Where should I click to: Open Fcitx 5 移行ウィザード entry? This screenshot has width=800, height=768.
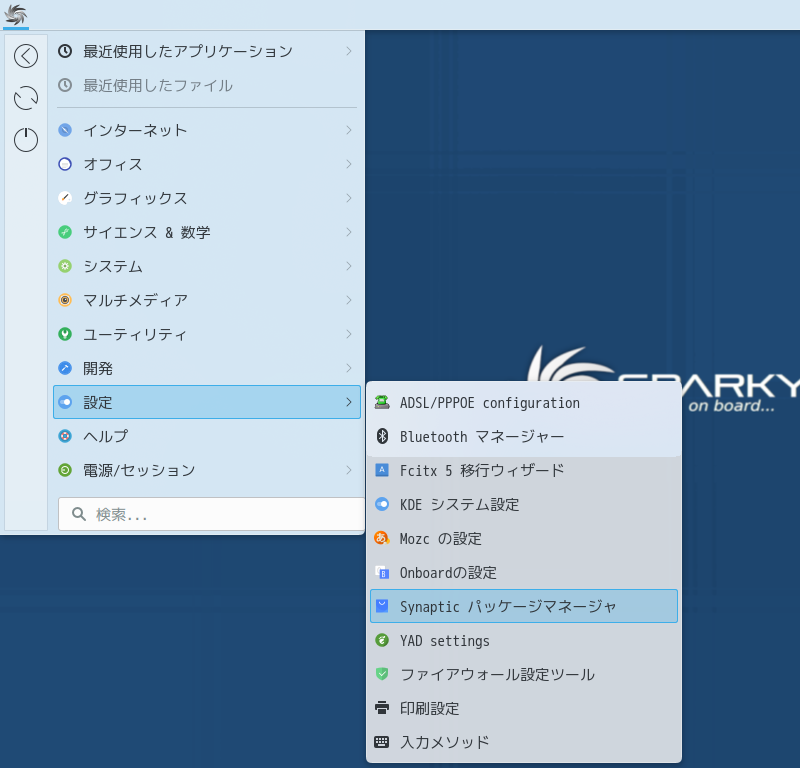tap(524, 470)
